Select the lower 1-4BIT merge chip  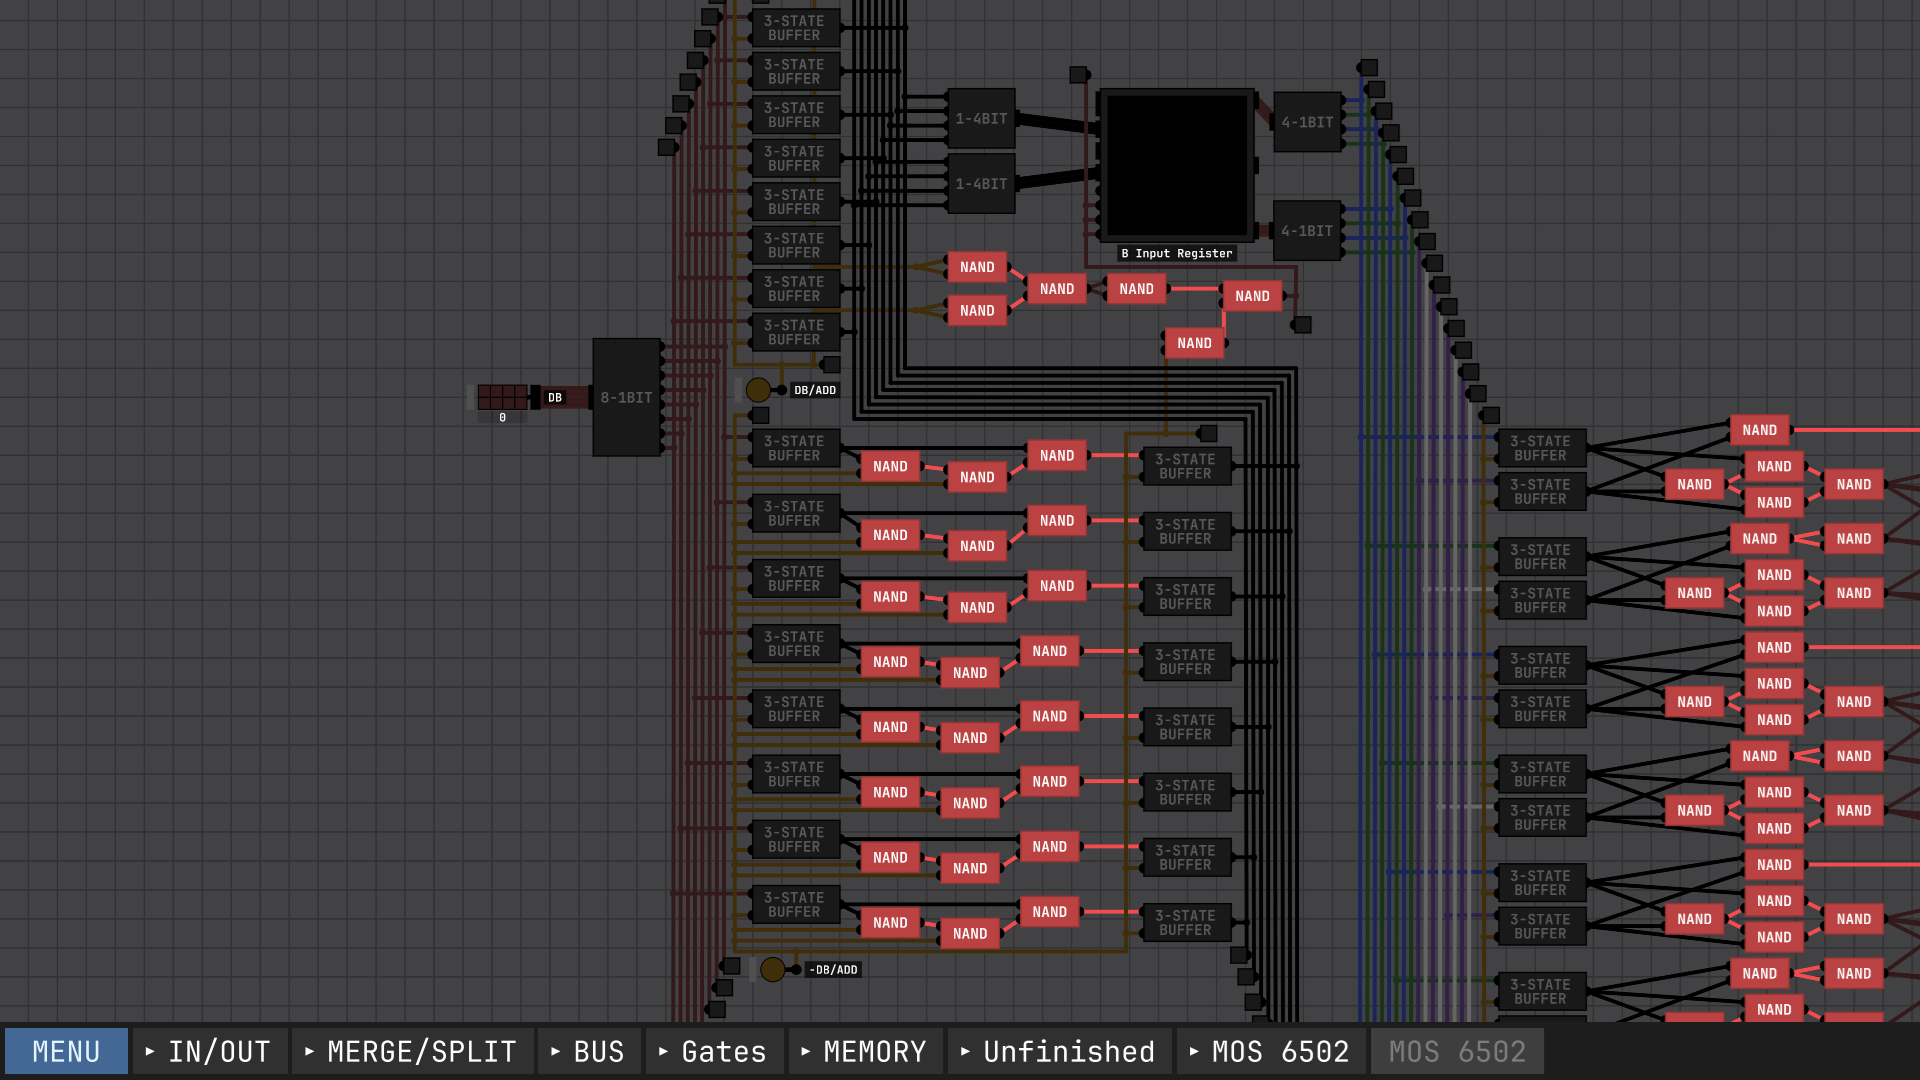coord(981,184)
